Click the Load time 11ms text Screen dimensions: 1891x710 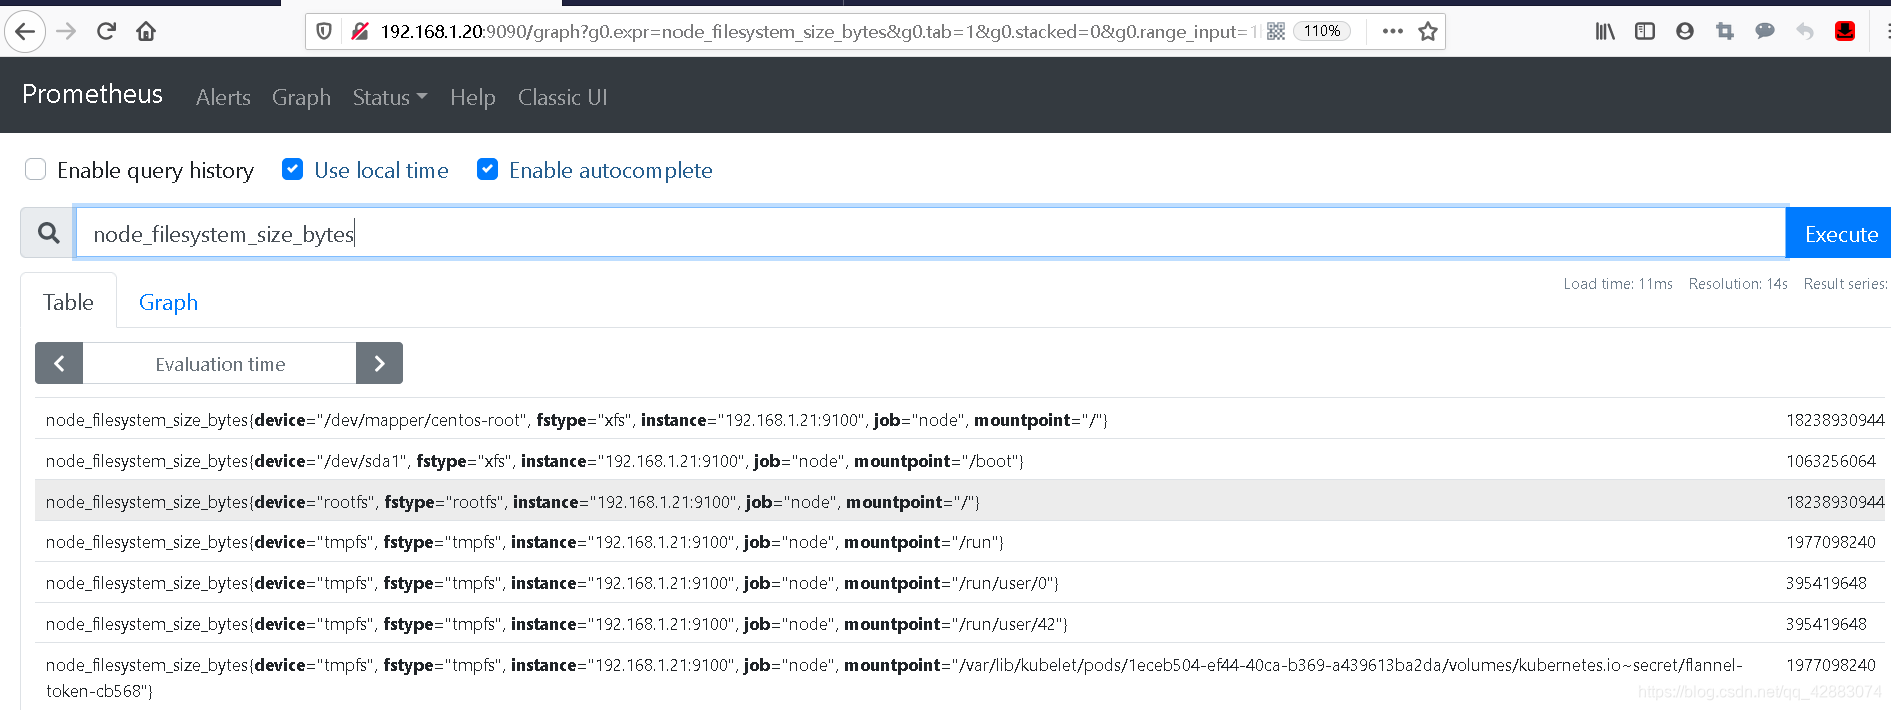[1618, 284]
